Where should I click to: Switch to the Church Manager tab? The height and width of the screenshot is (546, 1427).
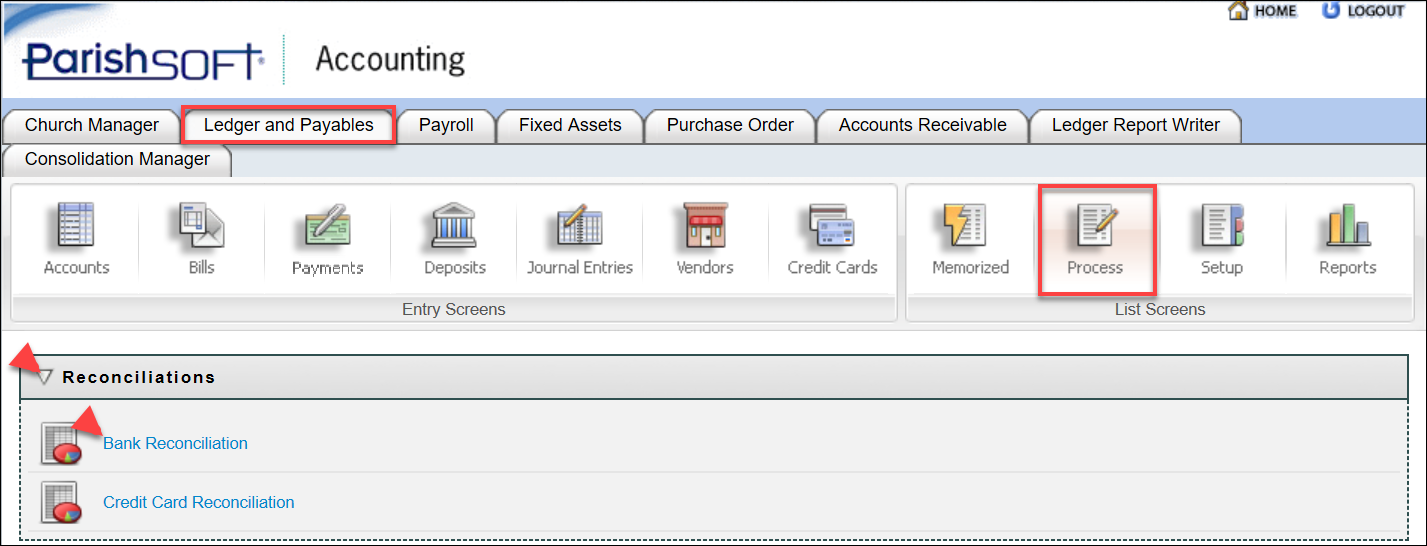[x=92, y=126]
